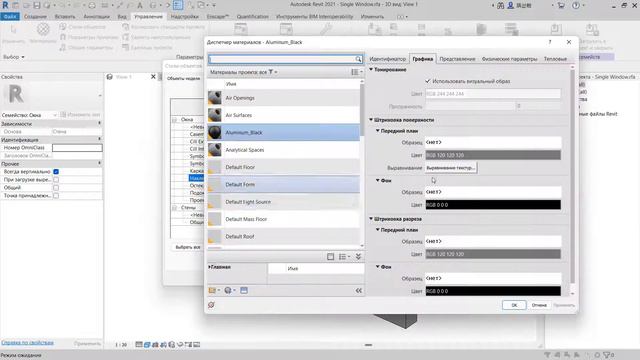This screenshot has height=360, width=640.
Task: Open the Help question mark in title bar
Action: tap(576, 5)
